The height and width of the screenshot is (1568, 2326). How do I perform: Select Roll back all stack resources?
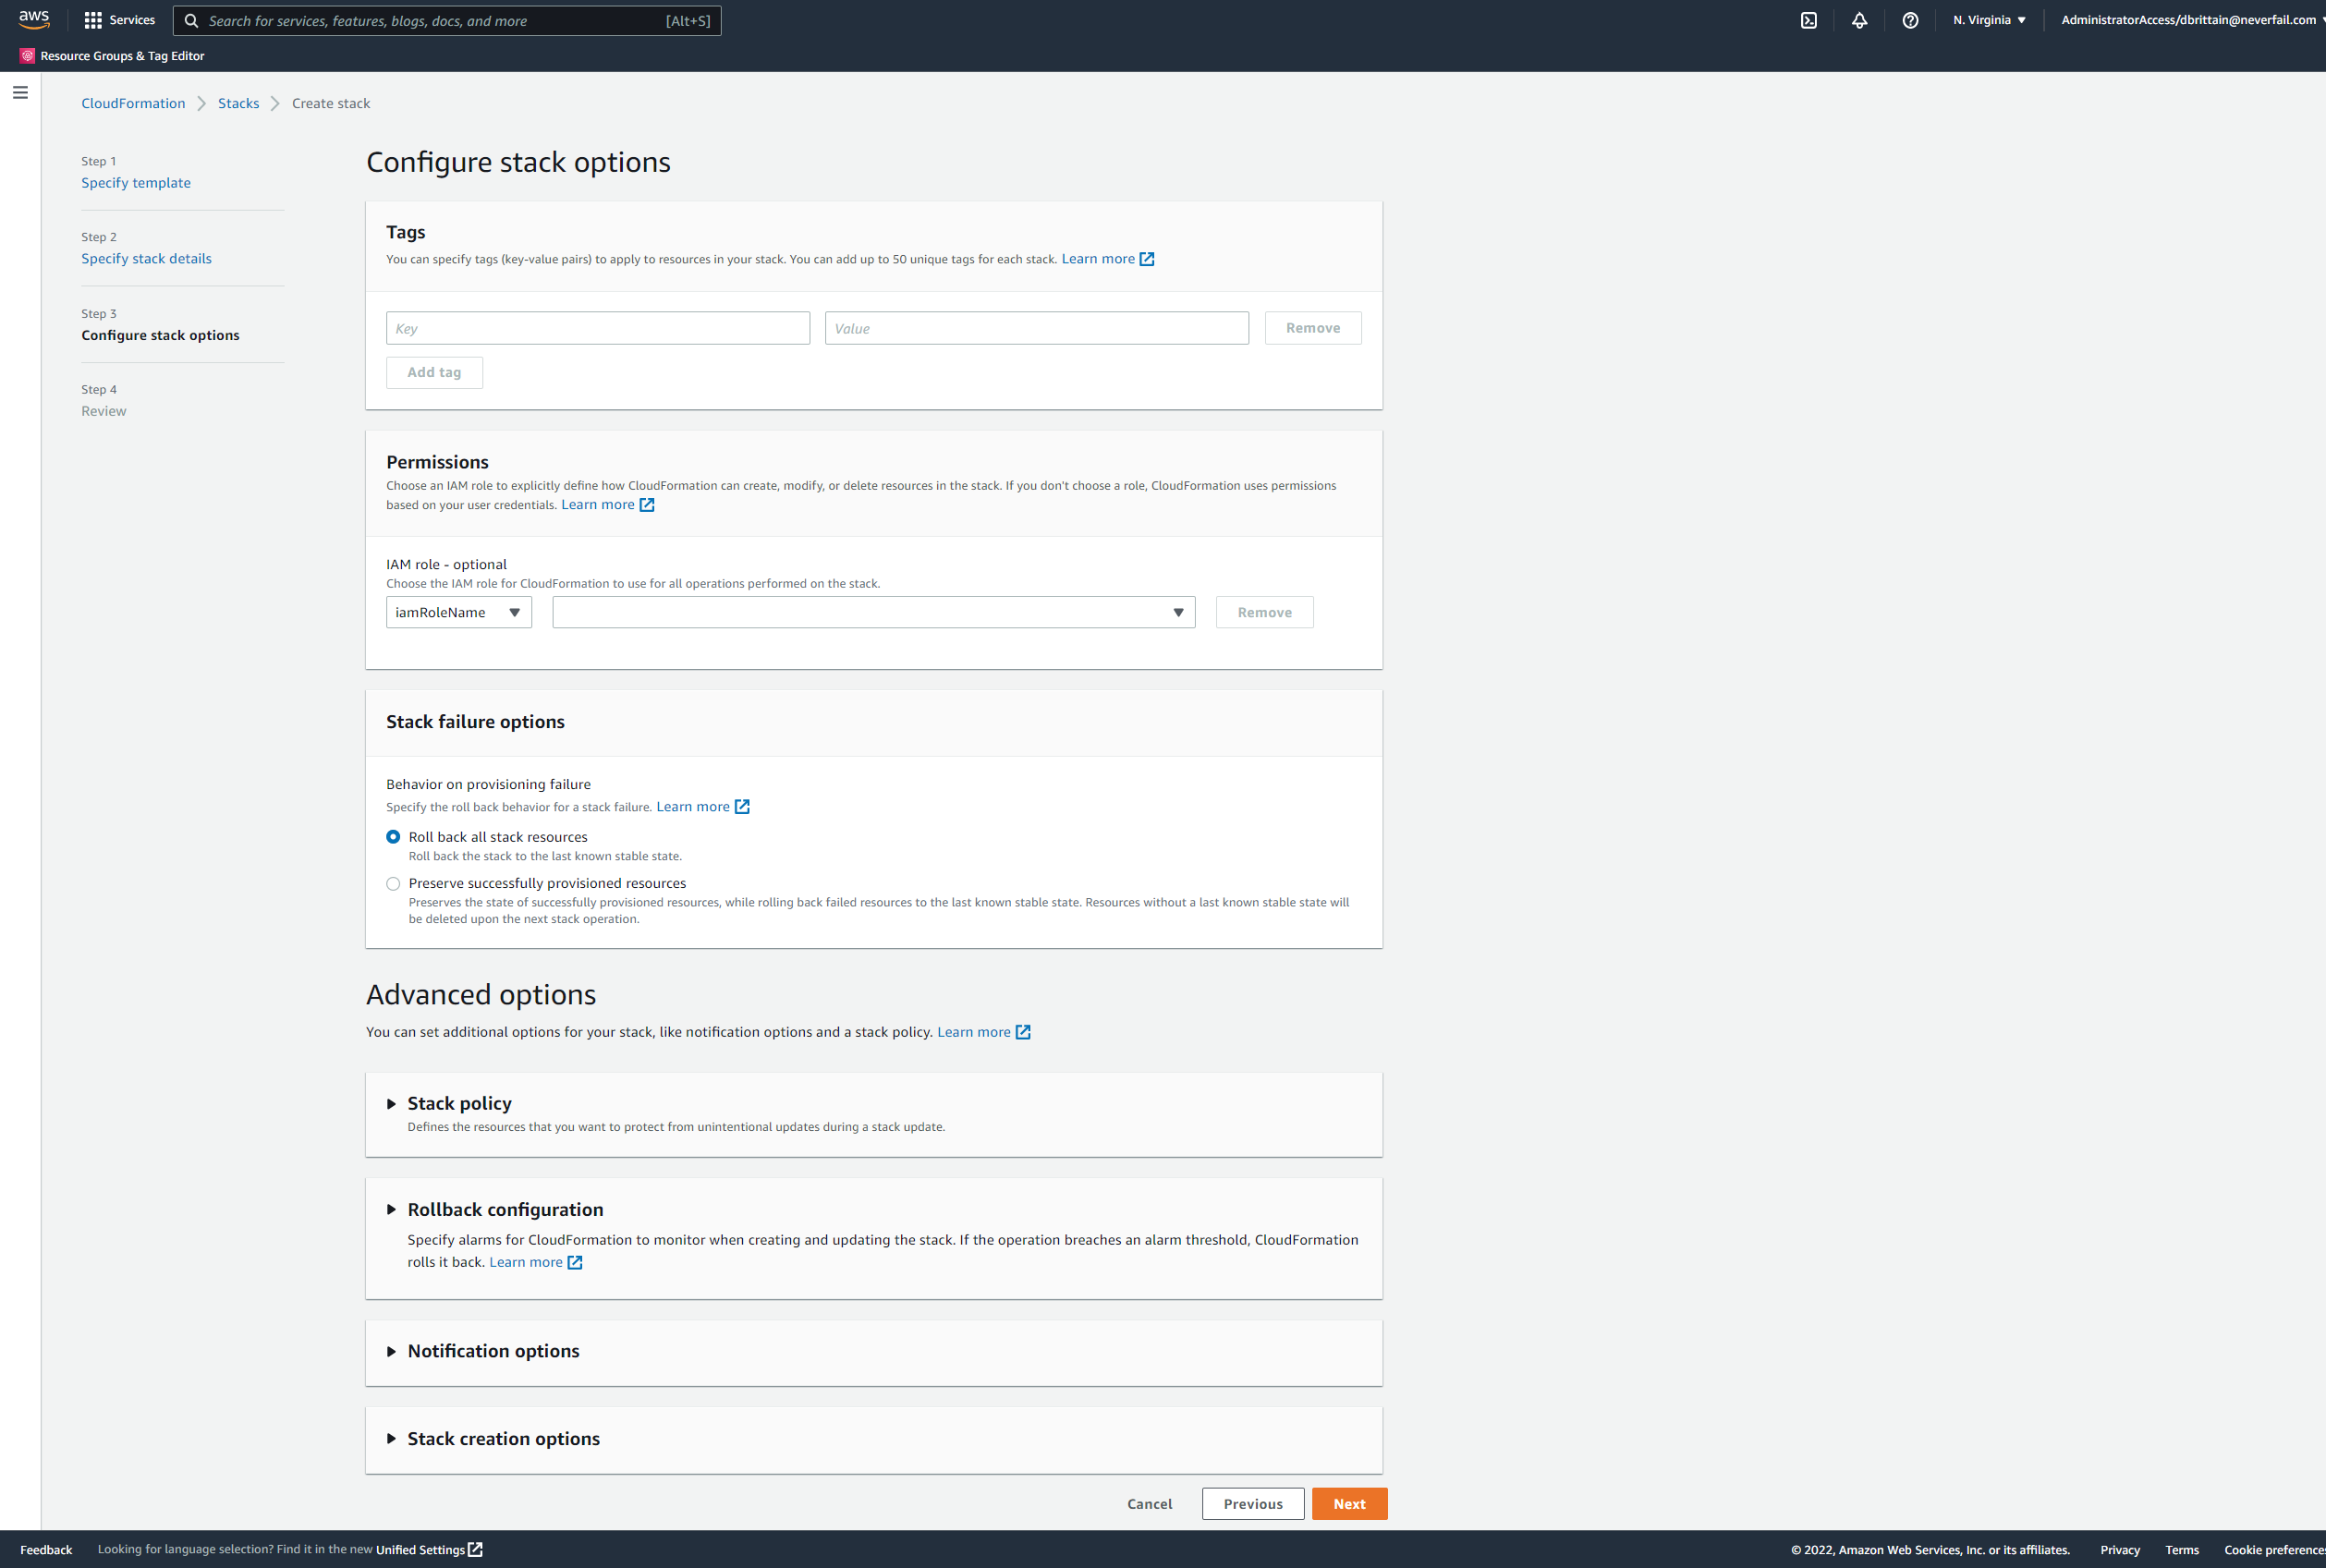coord(393,836)
